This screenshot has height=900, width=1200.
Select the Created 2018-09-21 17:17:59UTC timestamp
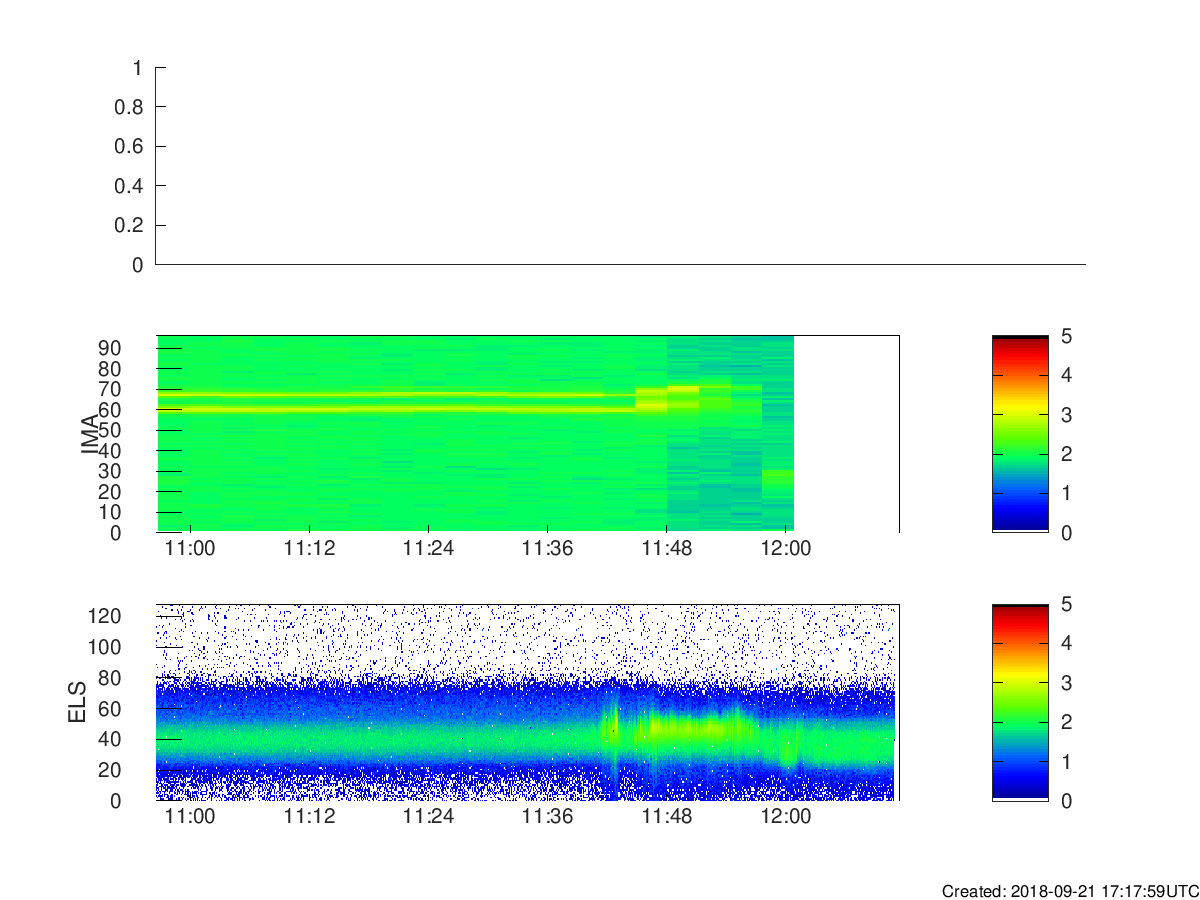tap(1069, 891)
